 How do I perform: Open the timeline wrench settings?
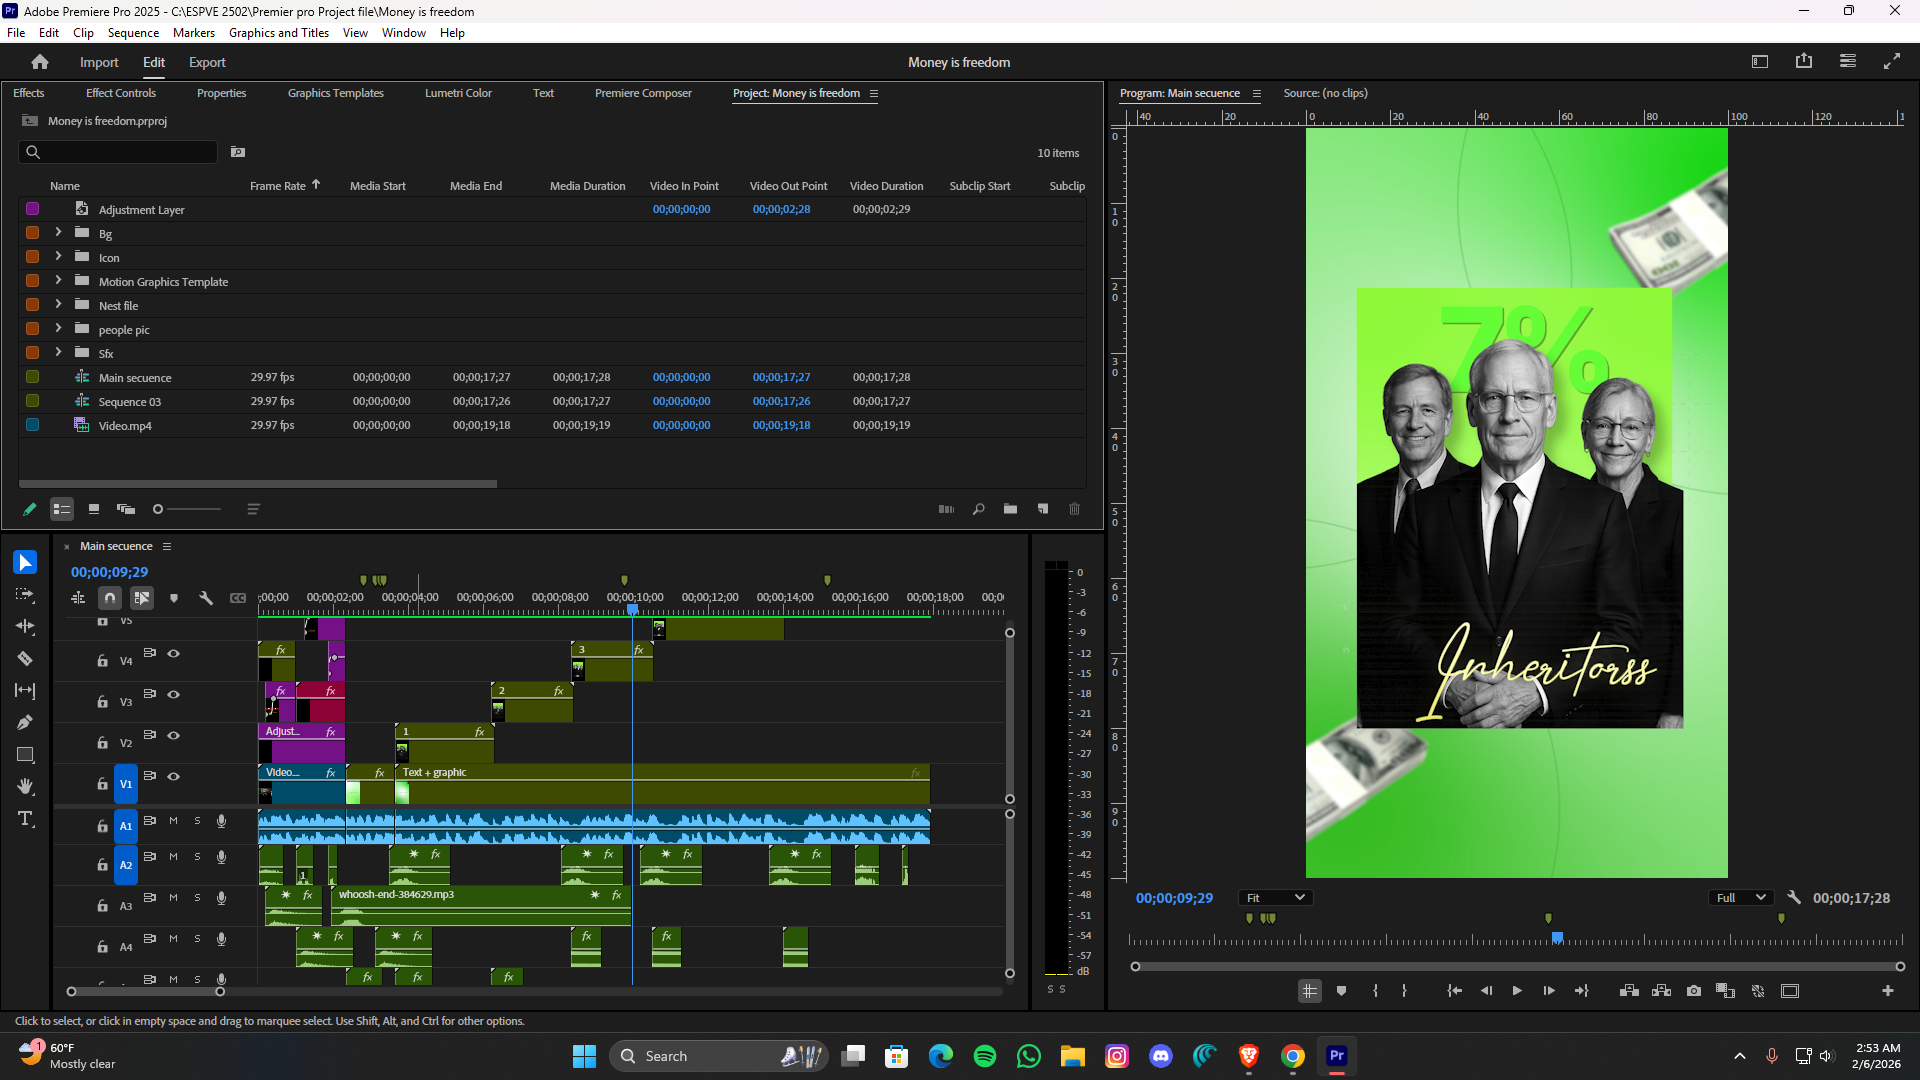click(206, 598)
